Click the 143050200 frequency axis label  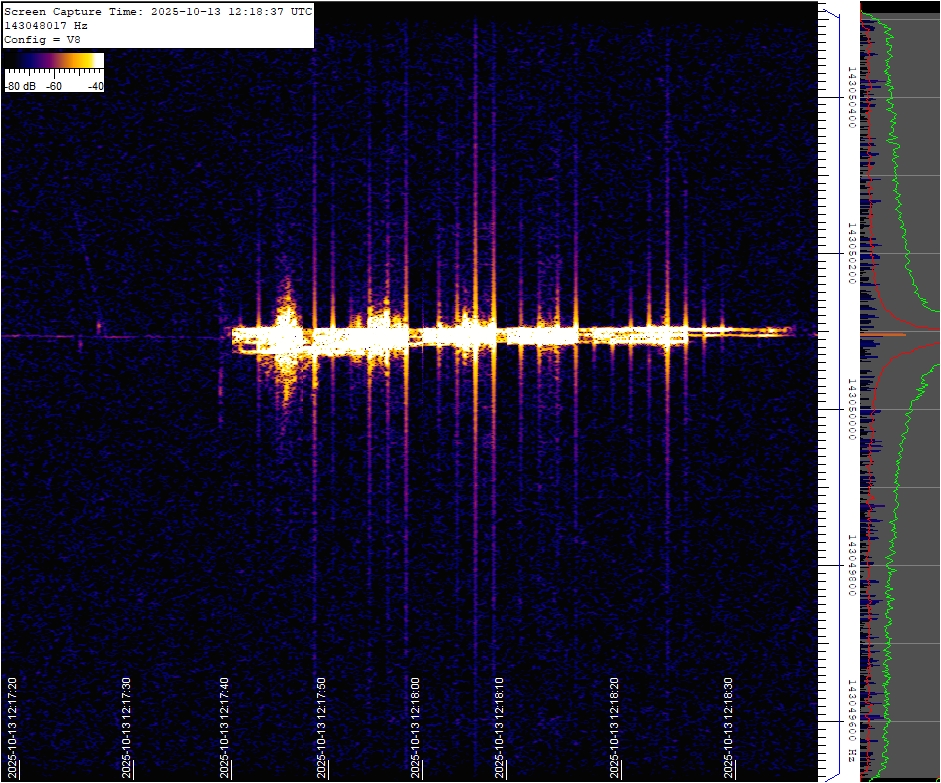pos(851,254)
